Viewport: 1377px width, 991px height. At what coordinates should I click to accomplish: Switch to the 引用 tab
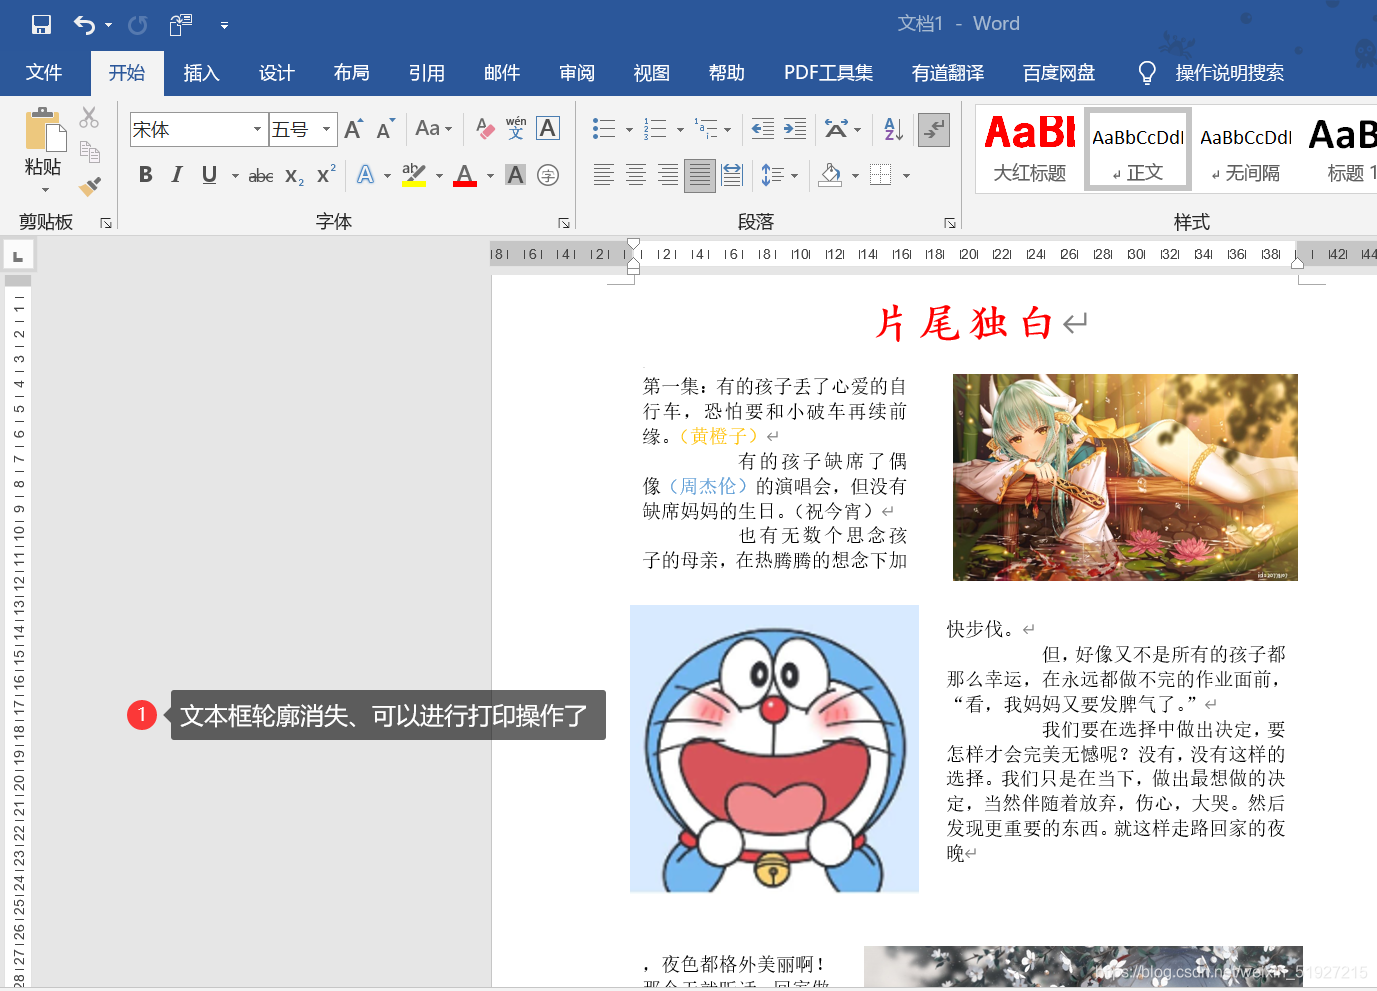(426, 73)
